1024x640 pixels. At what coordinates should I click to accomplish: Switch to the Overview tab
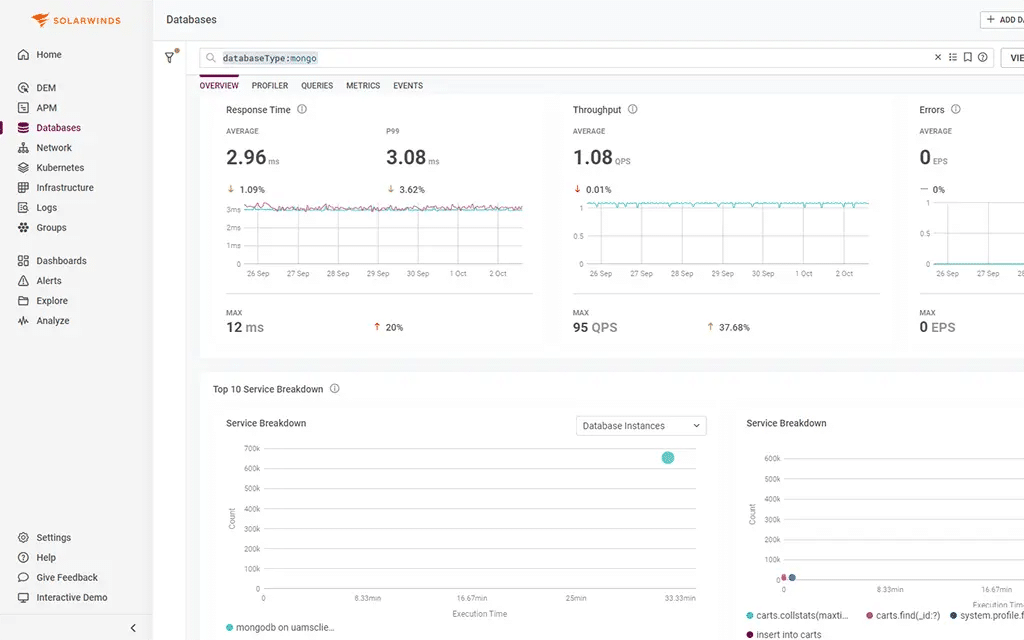219,86
